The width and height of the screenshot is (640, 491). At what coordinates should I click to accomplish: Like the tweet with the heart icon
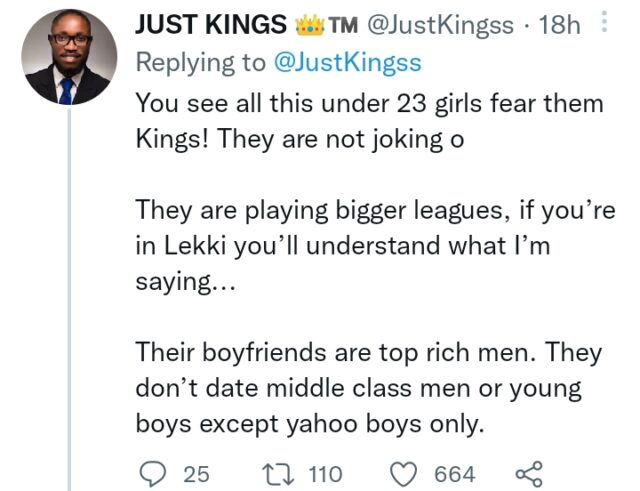click(403, 472)
